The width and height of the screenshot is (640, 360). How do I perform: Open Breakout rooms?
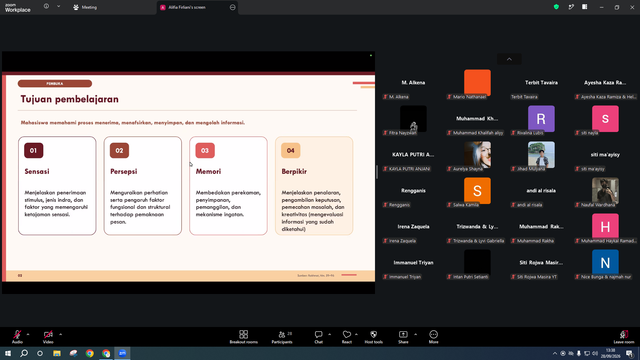(x=244, y=337)
